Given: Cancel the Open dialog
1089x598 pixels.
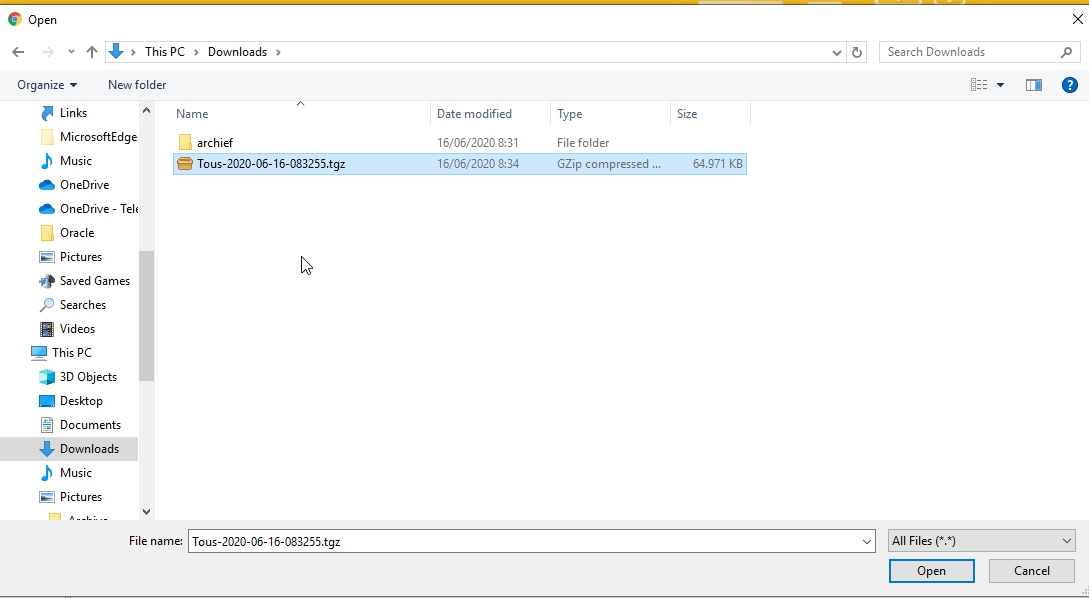Looking at the screenshot, I should click(x=1031, y=571).
